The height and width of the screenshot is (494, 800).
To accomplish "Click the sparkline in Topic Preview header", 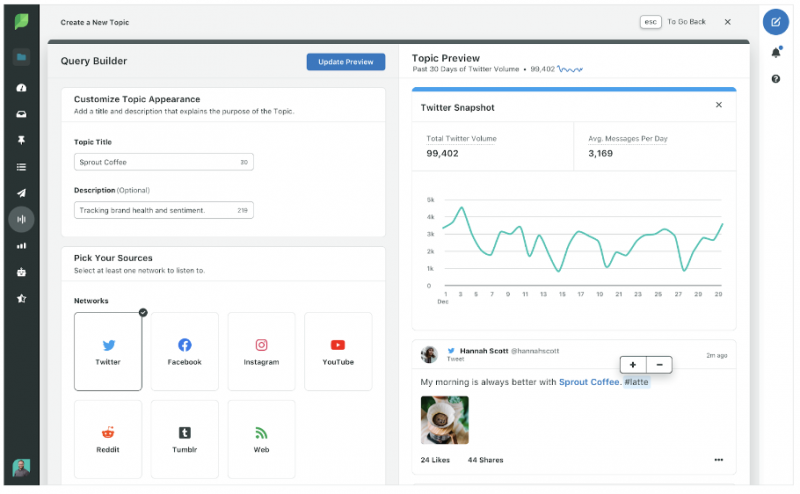I will (570, 69).
